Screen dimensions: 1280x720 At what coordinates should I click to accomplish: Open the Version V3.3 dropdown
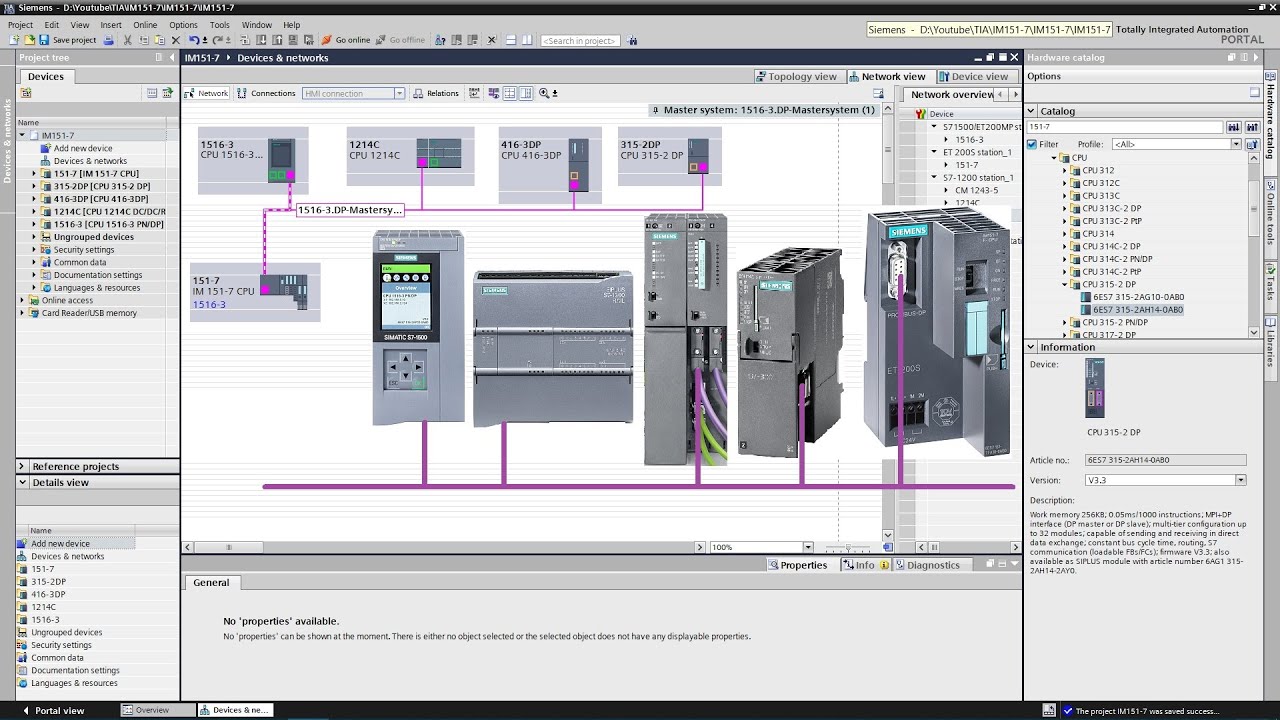click(x=1241, y=480)
